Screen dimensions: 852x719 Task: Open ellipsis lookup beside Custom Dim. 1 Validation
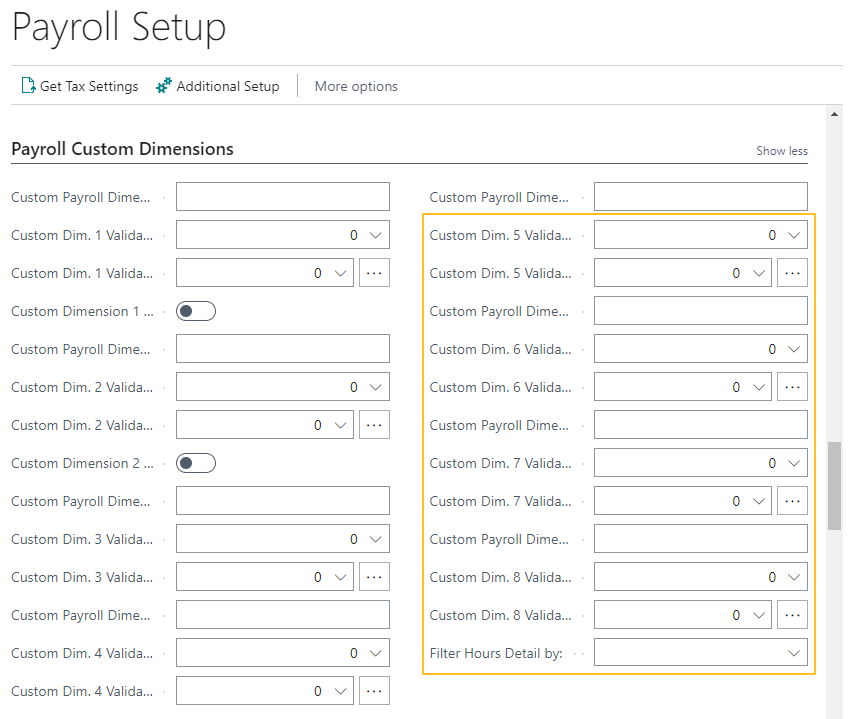pyautogui.click(x=374, y=273)
